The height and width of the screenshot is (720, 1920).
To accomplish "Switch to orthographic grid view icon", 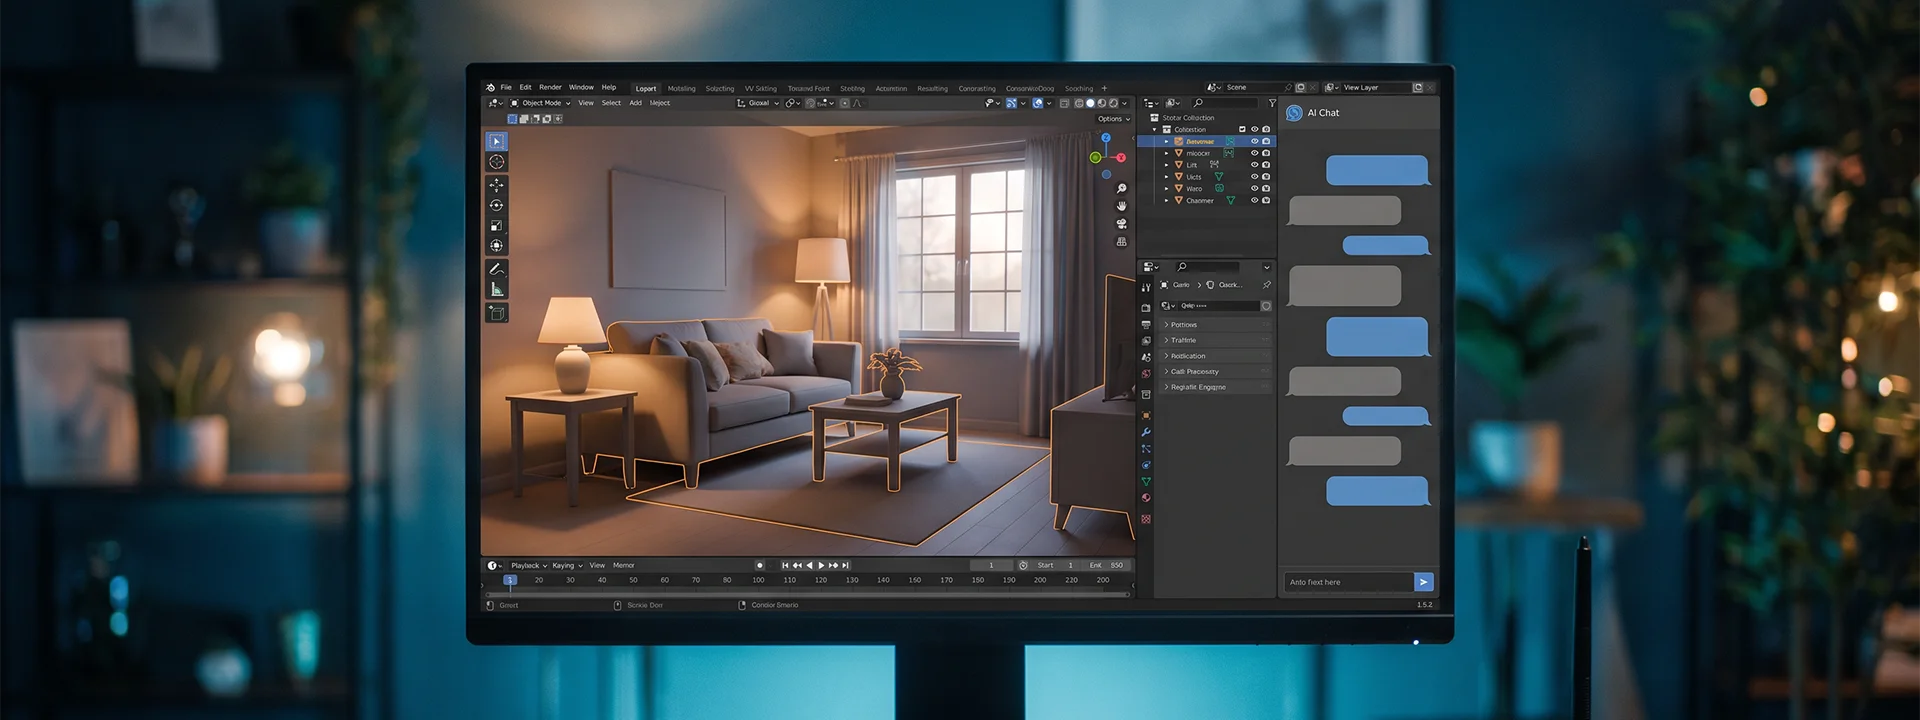I will 1121,242.
